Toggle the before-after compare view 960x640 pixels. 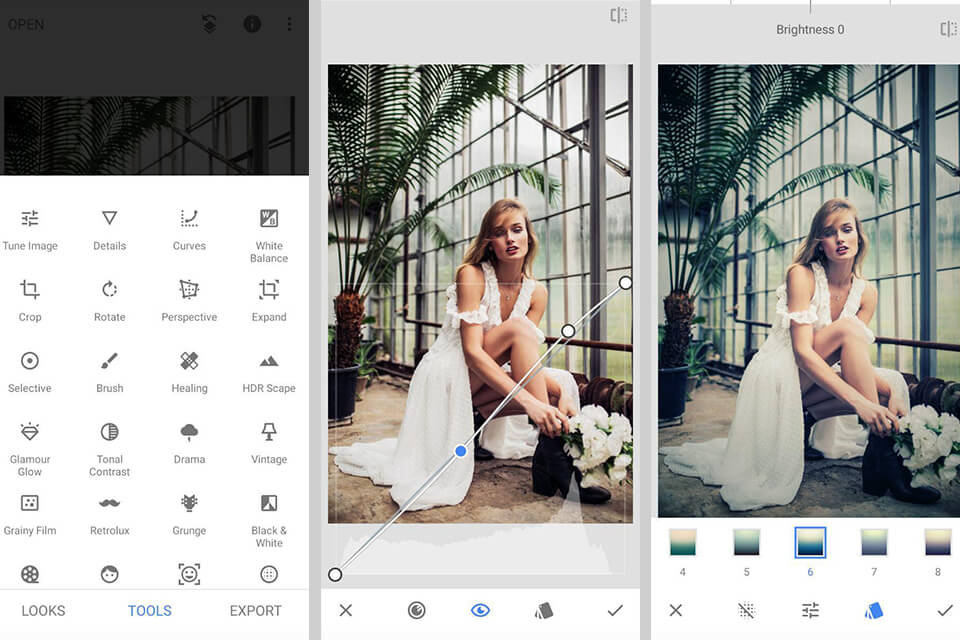pos(621,14)
